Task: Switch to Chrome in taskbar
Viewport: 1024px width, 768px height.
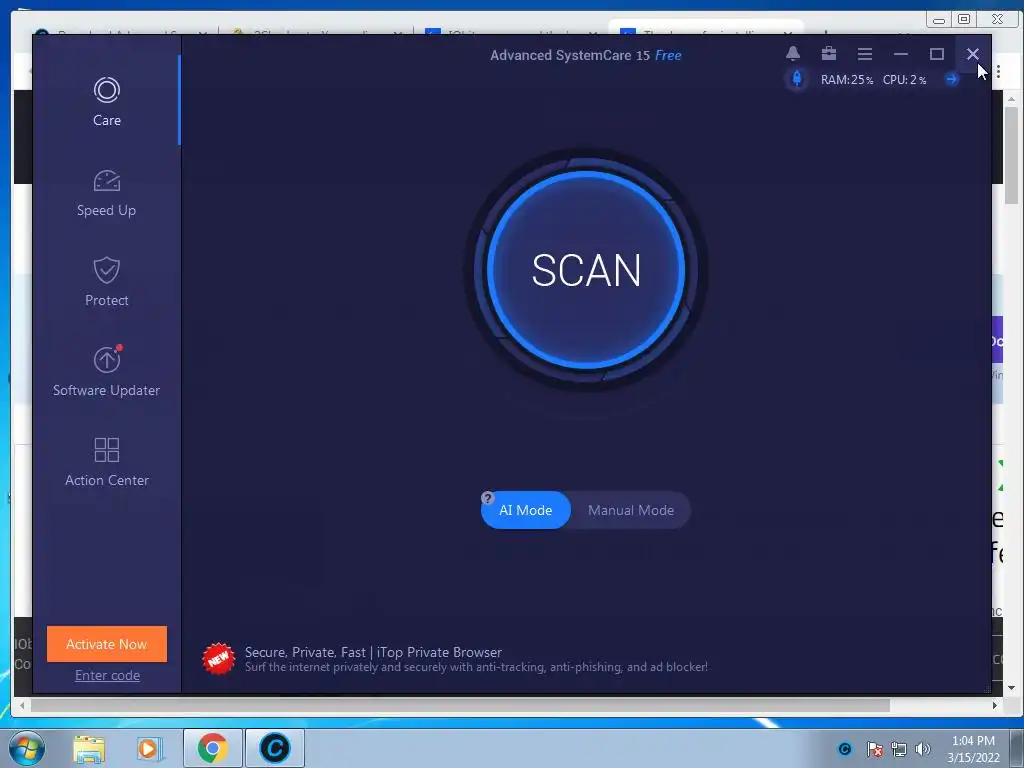Action: (212, 748)
